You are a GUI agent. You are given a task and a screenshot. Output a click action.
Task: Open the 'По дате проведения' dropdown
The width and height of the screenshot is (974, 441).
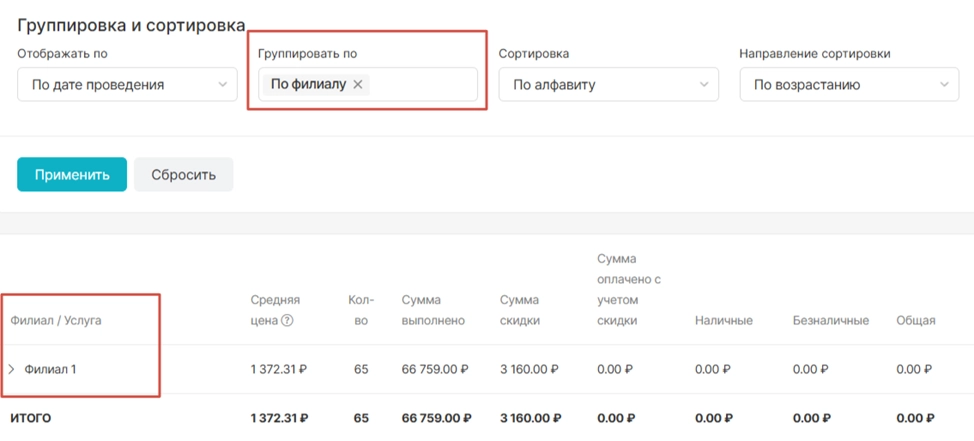click(127, 84)
